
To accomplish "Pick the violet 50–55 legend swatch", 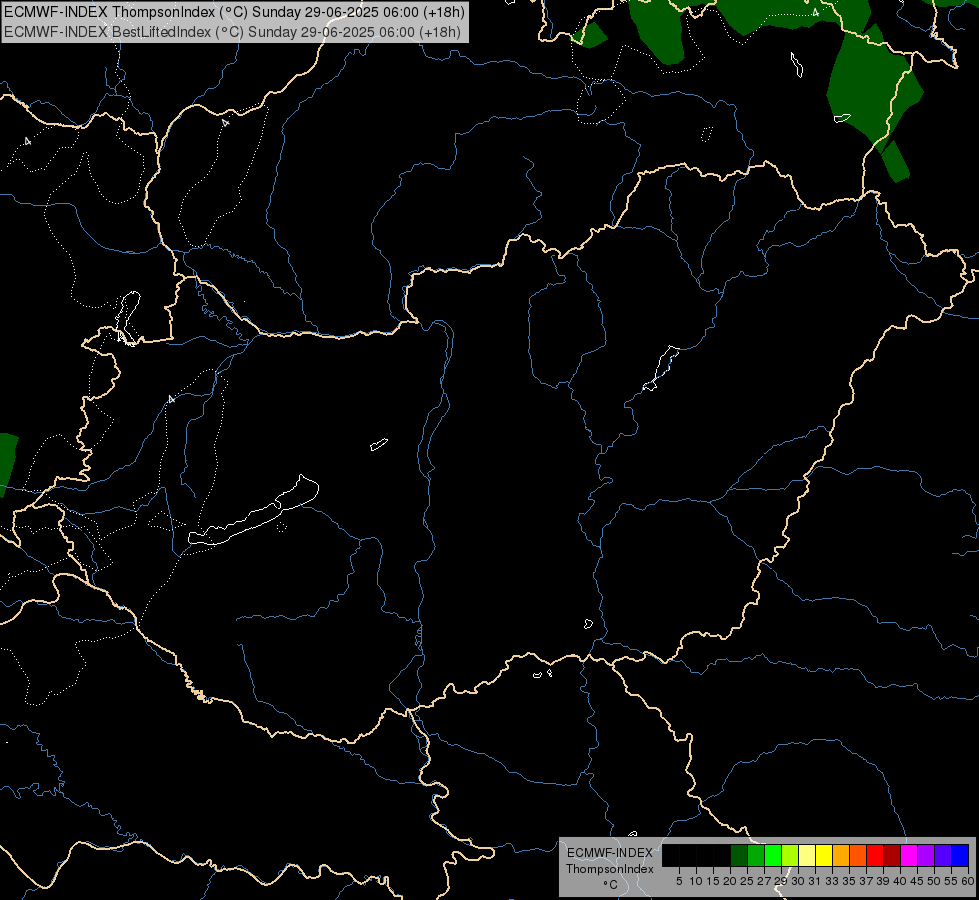I will tap(943, 855).
